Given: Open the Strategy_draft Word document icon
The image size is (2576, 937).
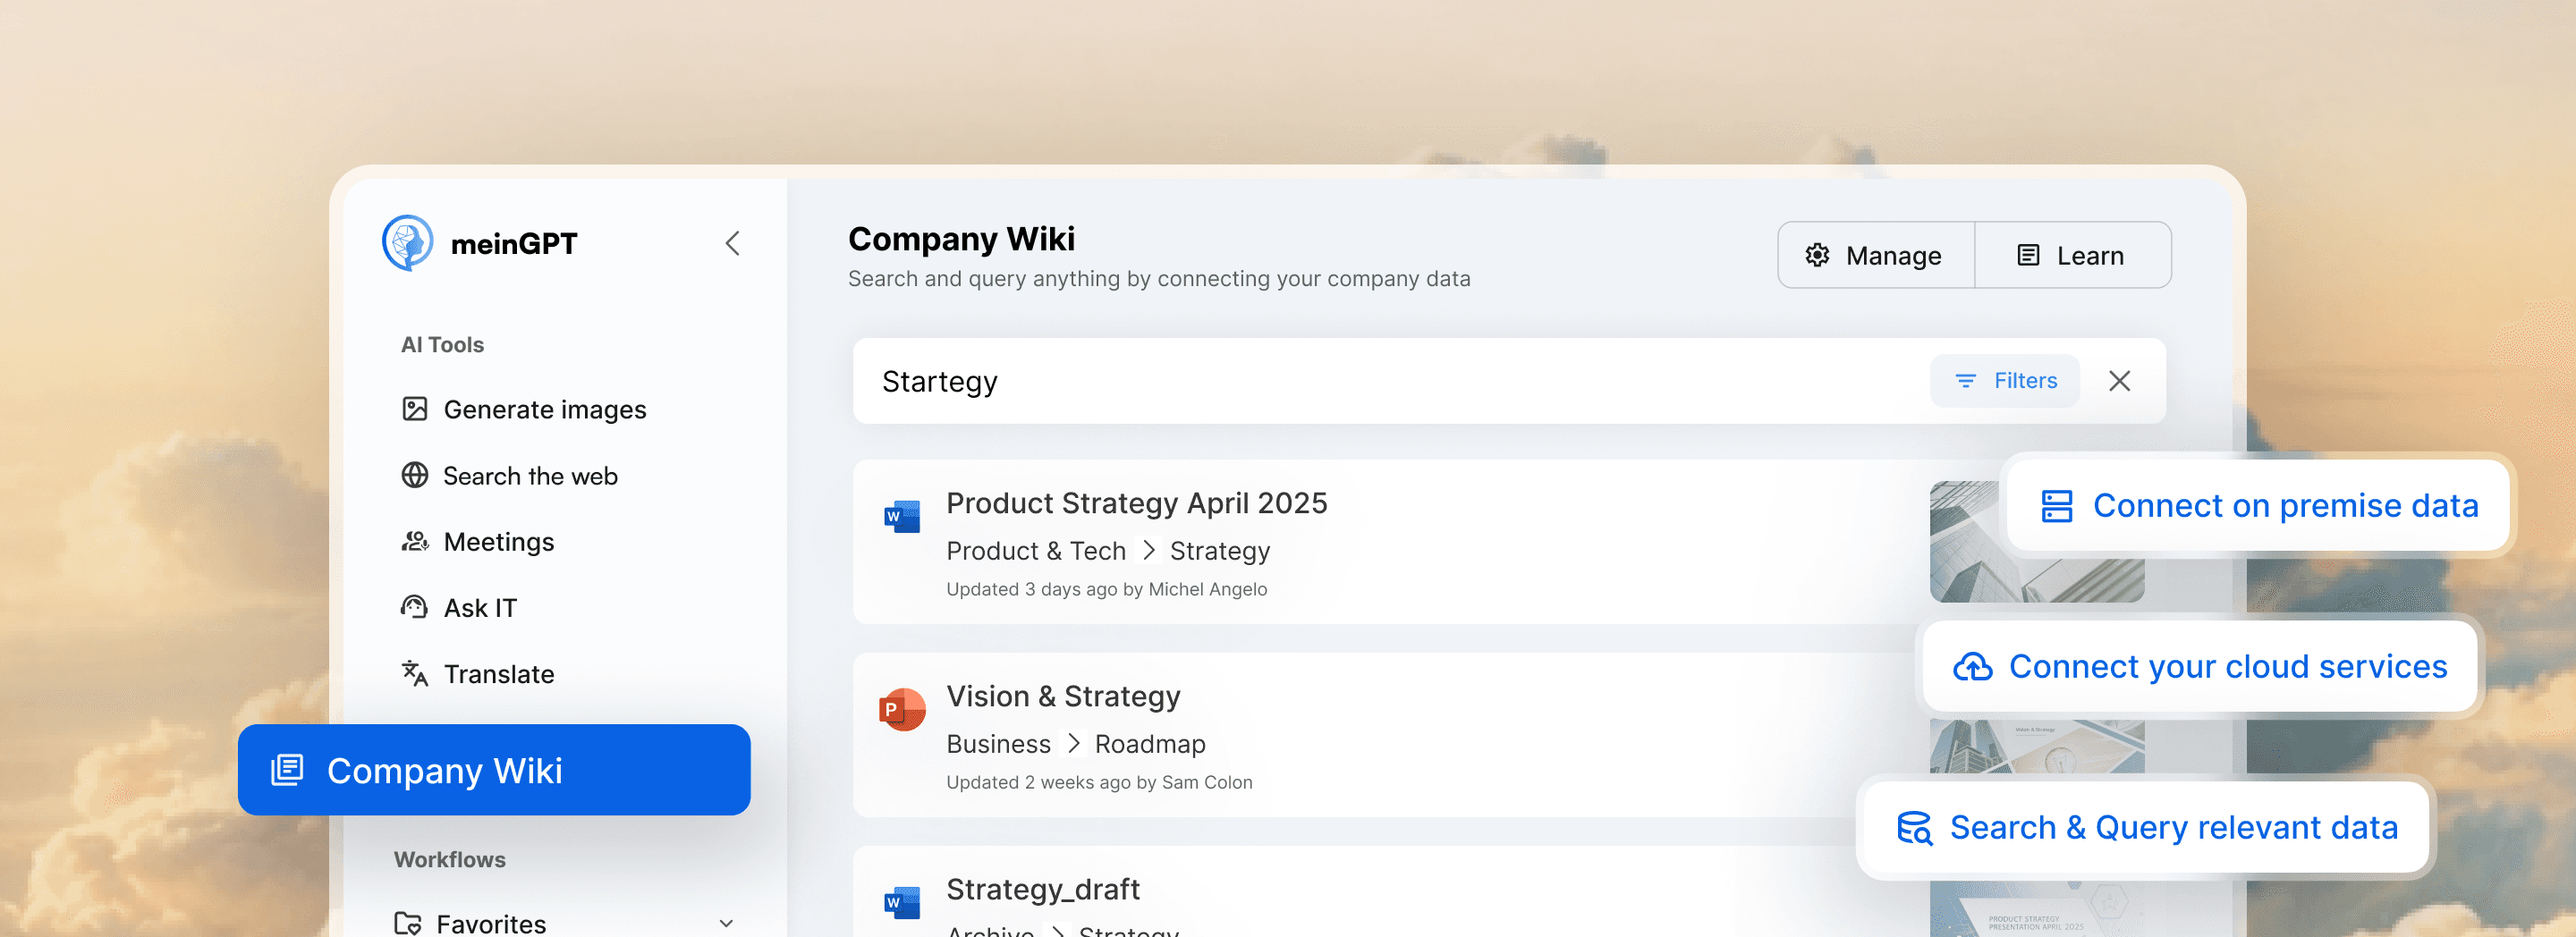Looking at the screenshot, I should click(901, 902).
